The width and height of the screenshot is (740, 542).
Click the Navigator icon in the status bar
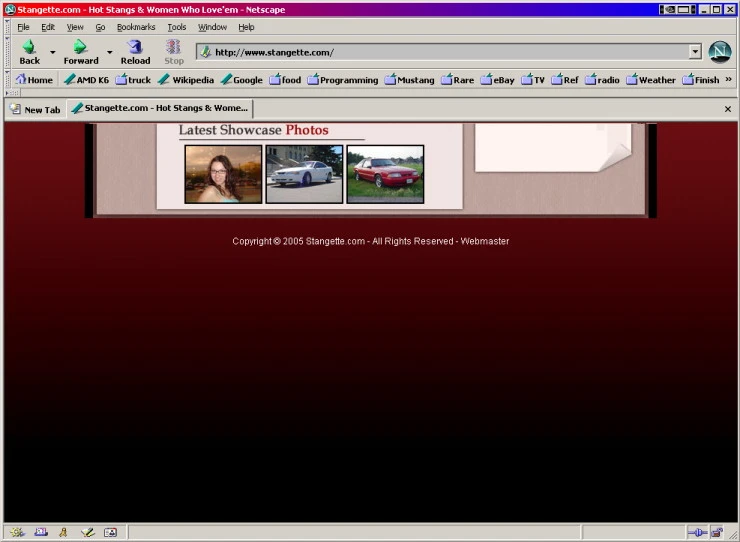pos(17,533)
